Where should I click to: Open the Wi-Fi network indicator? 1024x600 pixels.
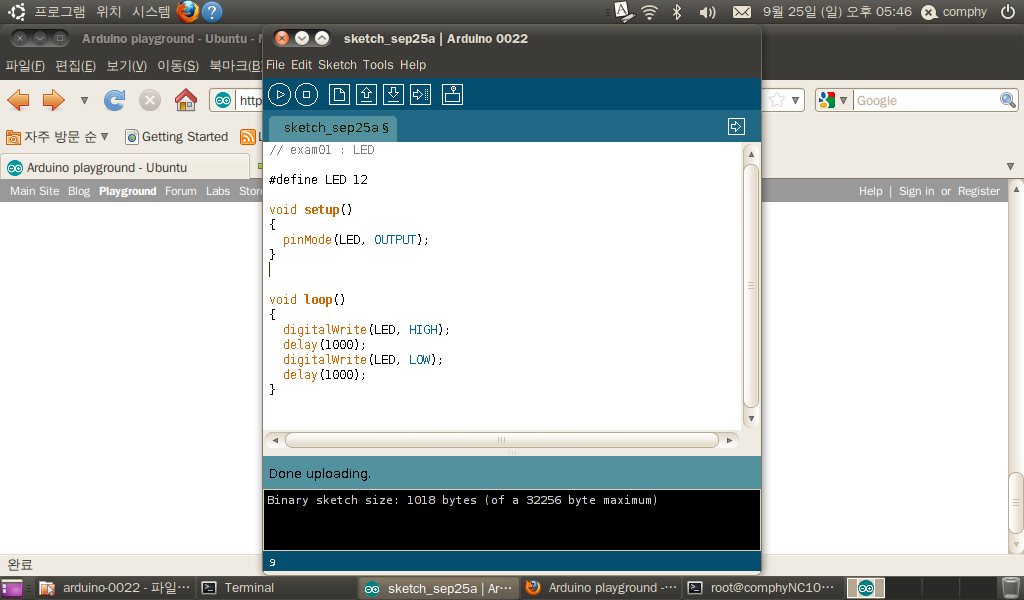(649, 12)
